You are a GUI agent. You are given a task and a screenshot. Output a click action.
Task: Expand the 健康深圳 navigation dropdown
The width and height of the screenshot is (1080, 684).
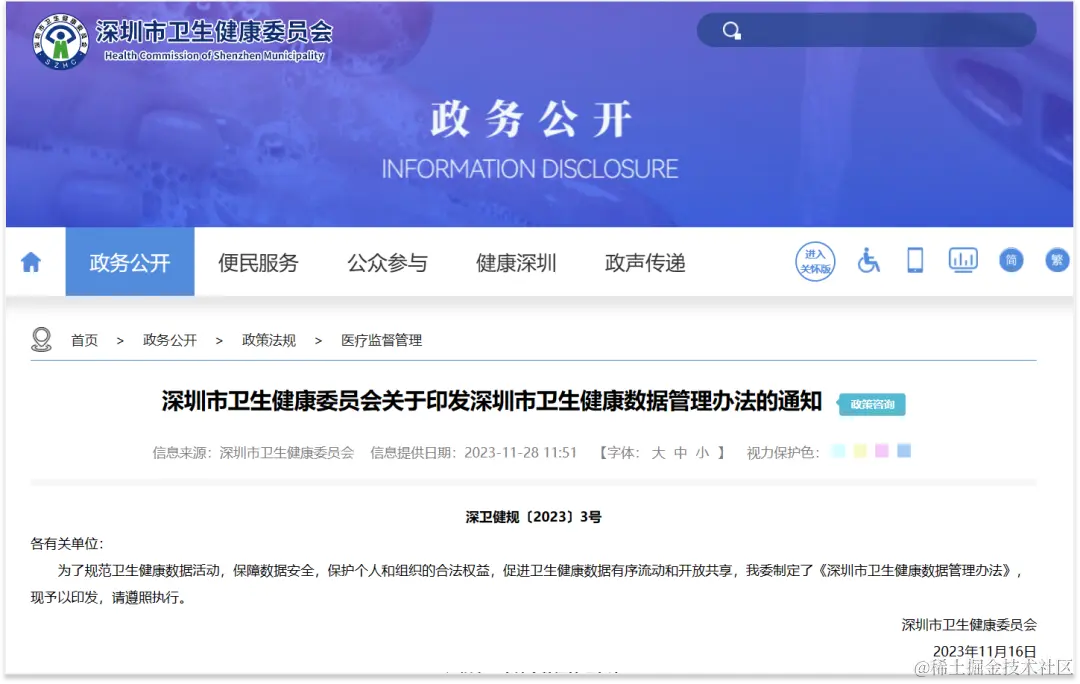click(515, 262)
